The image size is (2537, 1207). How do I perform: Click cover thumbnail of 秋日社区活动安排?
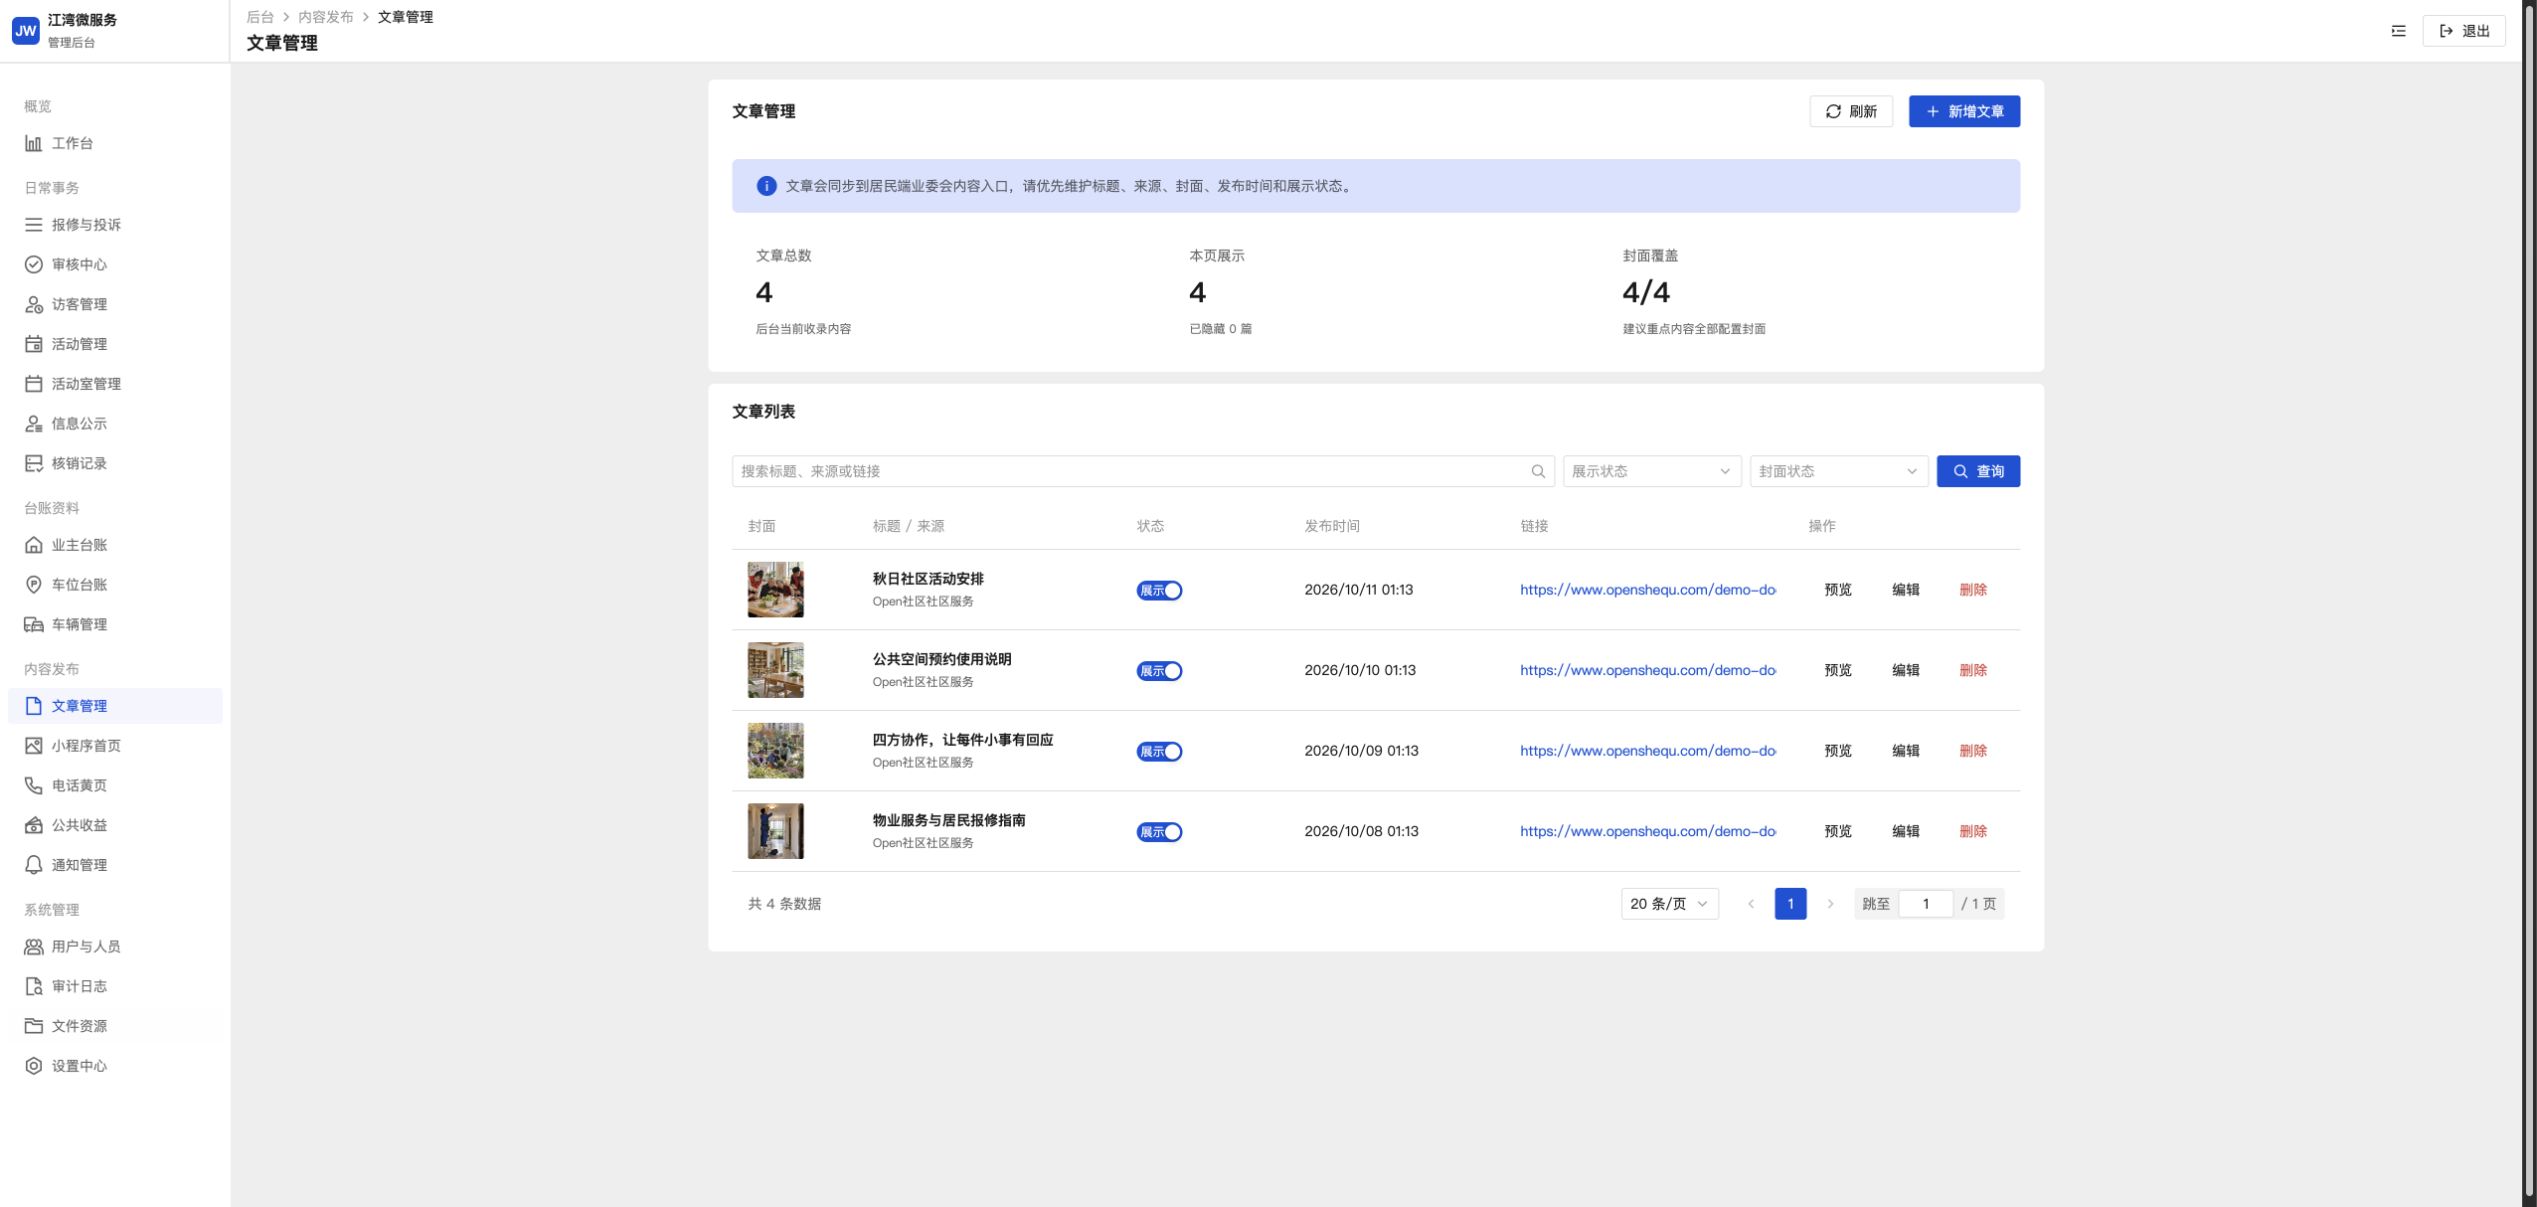775,590
